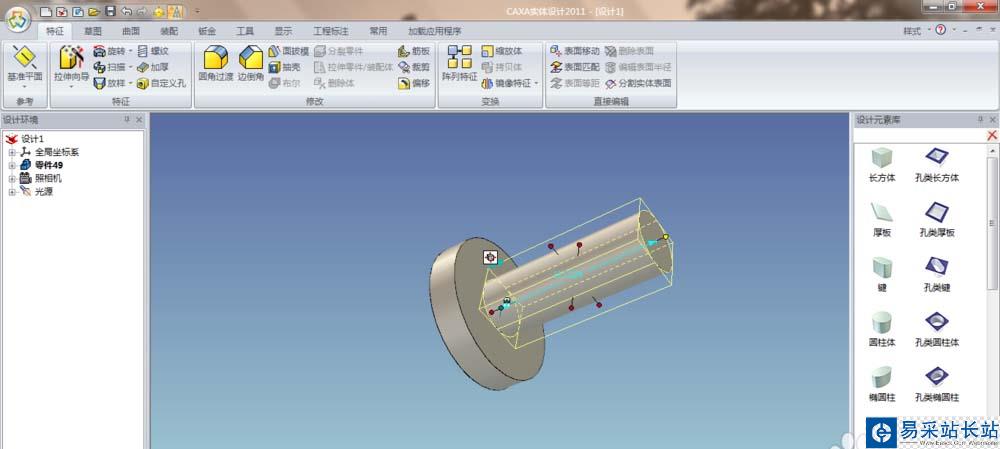Viewport: 1000px width, 449px height.
Task: Pin the 设计环境 panel
Action: (126, 120)
